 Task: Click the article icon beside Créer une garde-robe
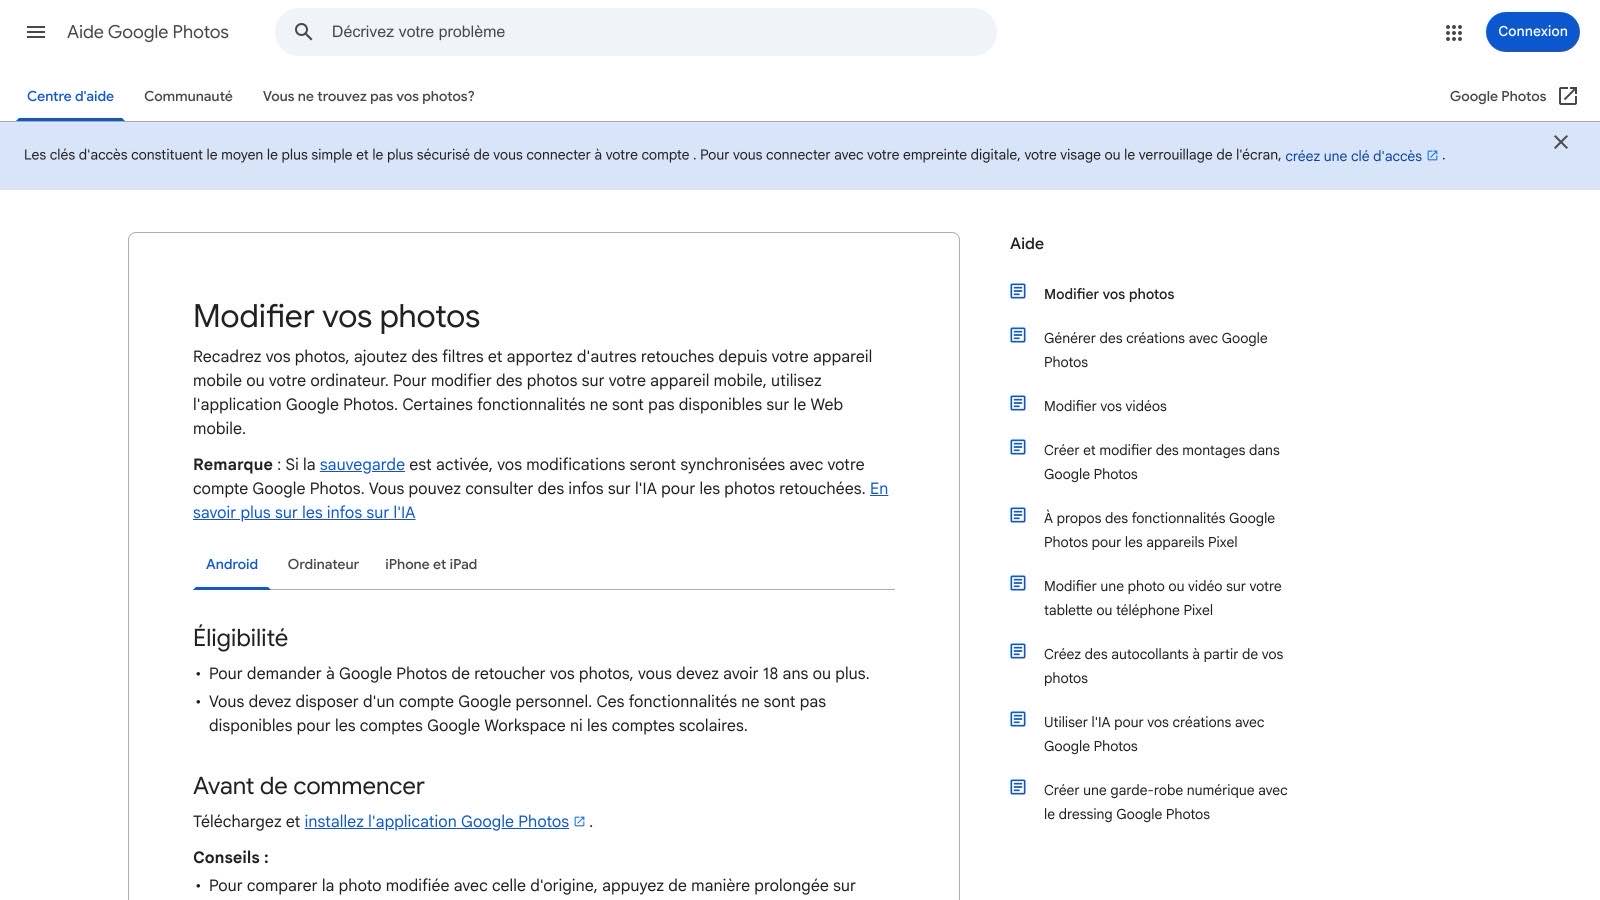1018,788
